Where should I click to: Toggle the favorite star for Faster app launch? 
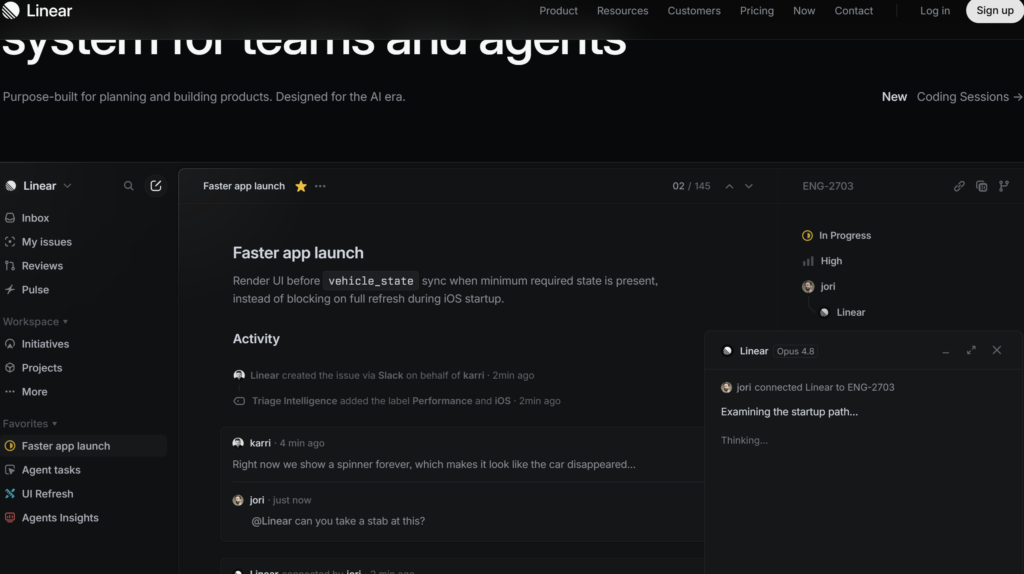click(x=300, y=186)
